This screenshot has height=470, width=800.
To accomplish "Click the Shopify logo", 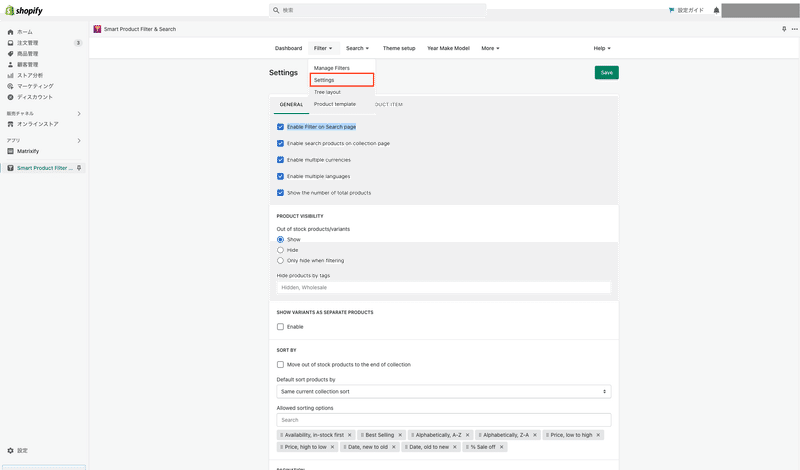I will [24, 10].
